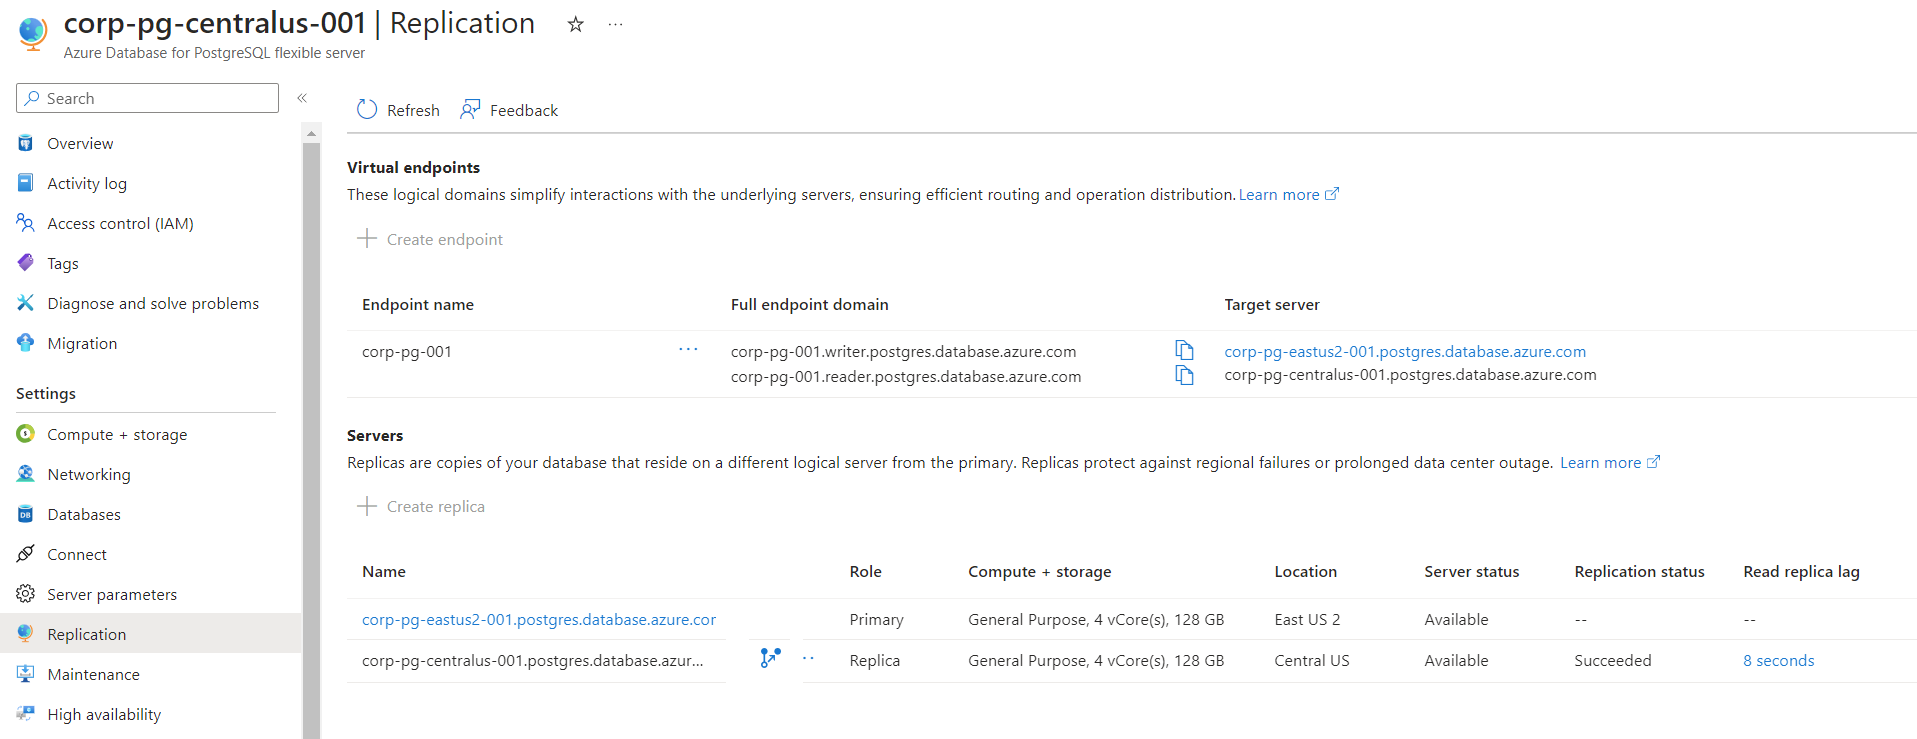Image resolution: width=1917 pixels, height=739 pixels.
Task: Click the promote icon on the replica row
Action: point(770,658)
